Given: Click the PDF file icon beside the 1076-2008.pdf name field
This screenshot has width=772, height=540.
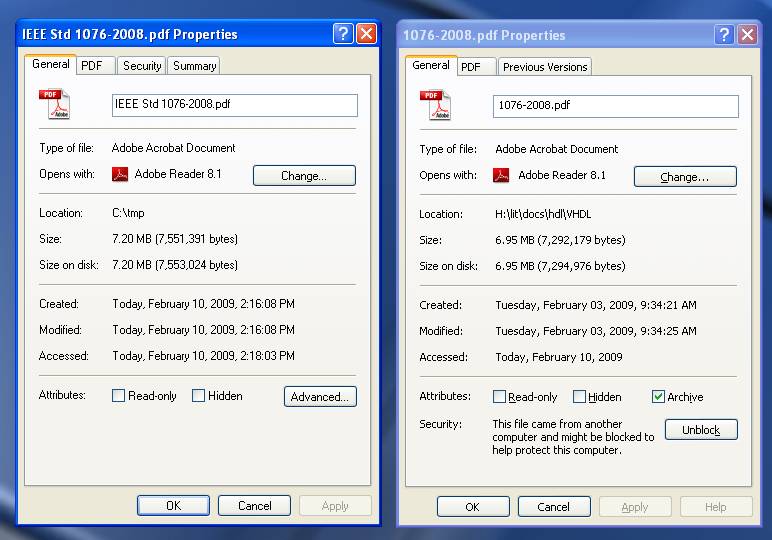Looking at the screenshot, I should click(x=435, y=106).
